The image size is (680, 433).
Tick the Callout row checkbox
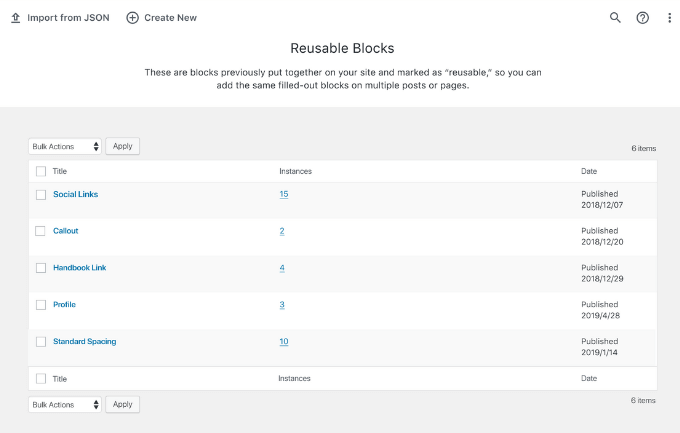click(x=40, y=231)
